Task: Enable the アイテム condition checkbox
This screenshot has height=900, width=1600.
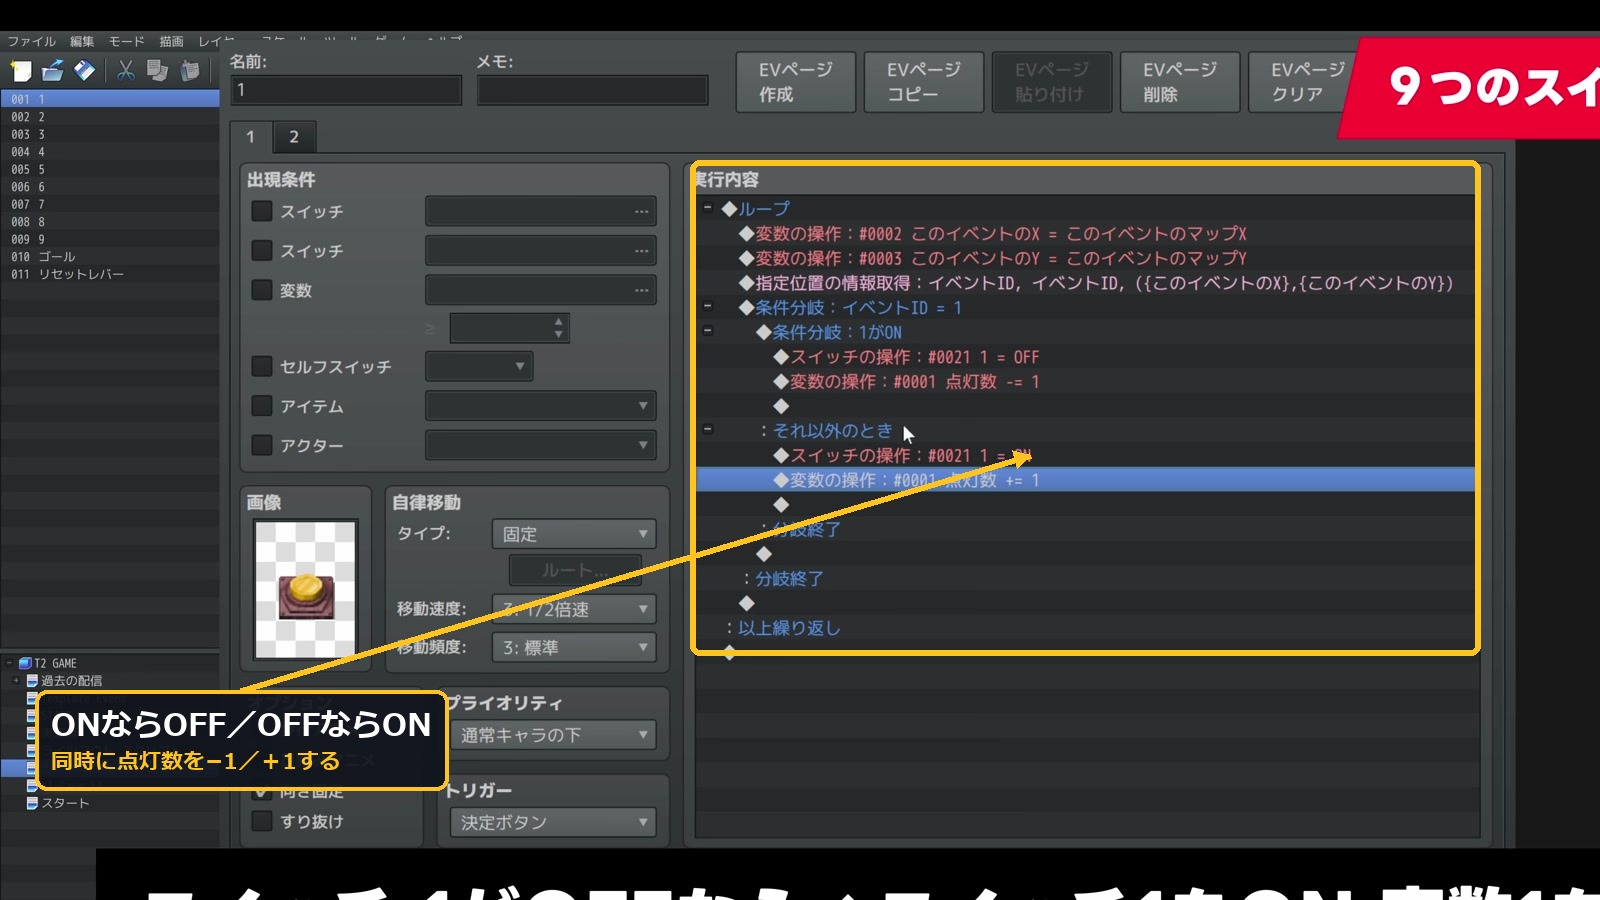Action: click(262, 406)
